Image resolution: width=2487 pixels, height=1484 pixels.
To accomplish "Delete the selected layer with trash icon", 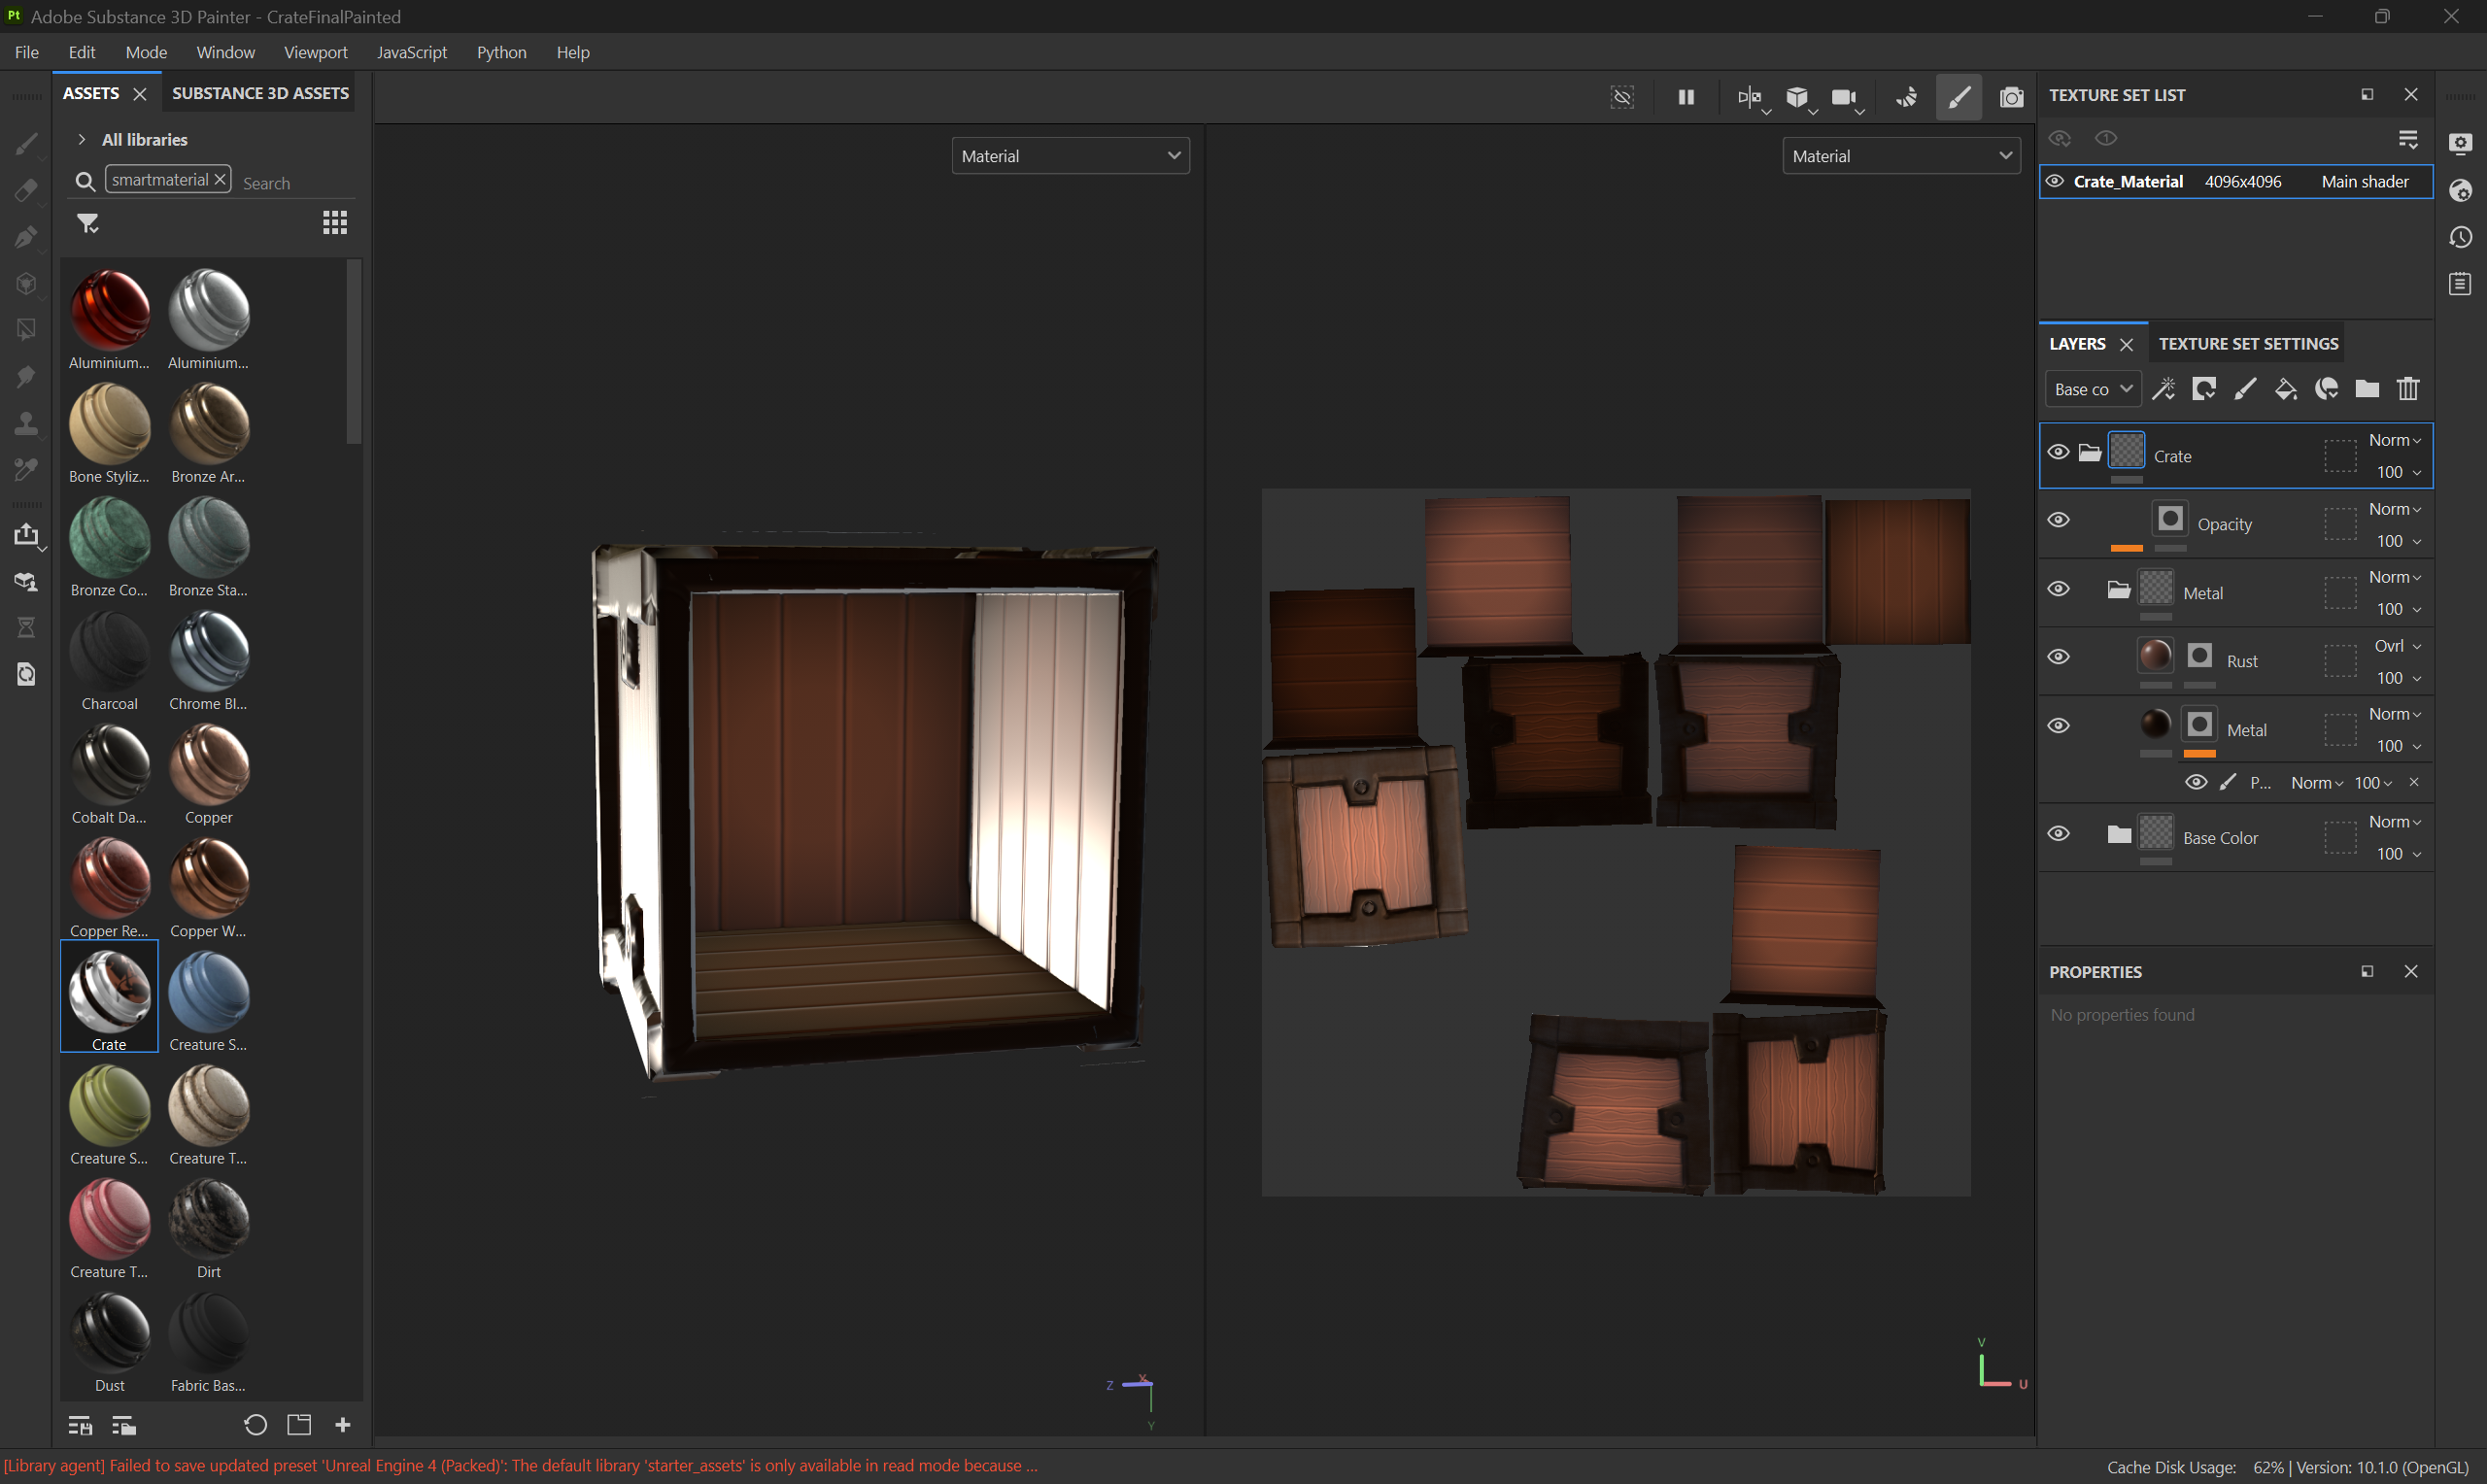I will [x=2408, y=389].
